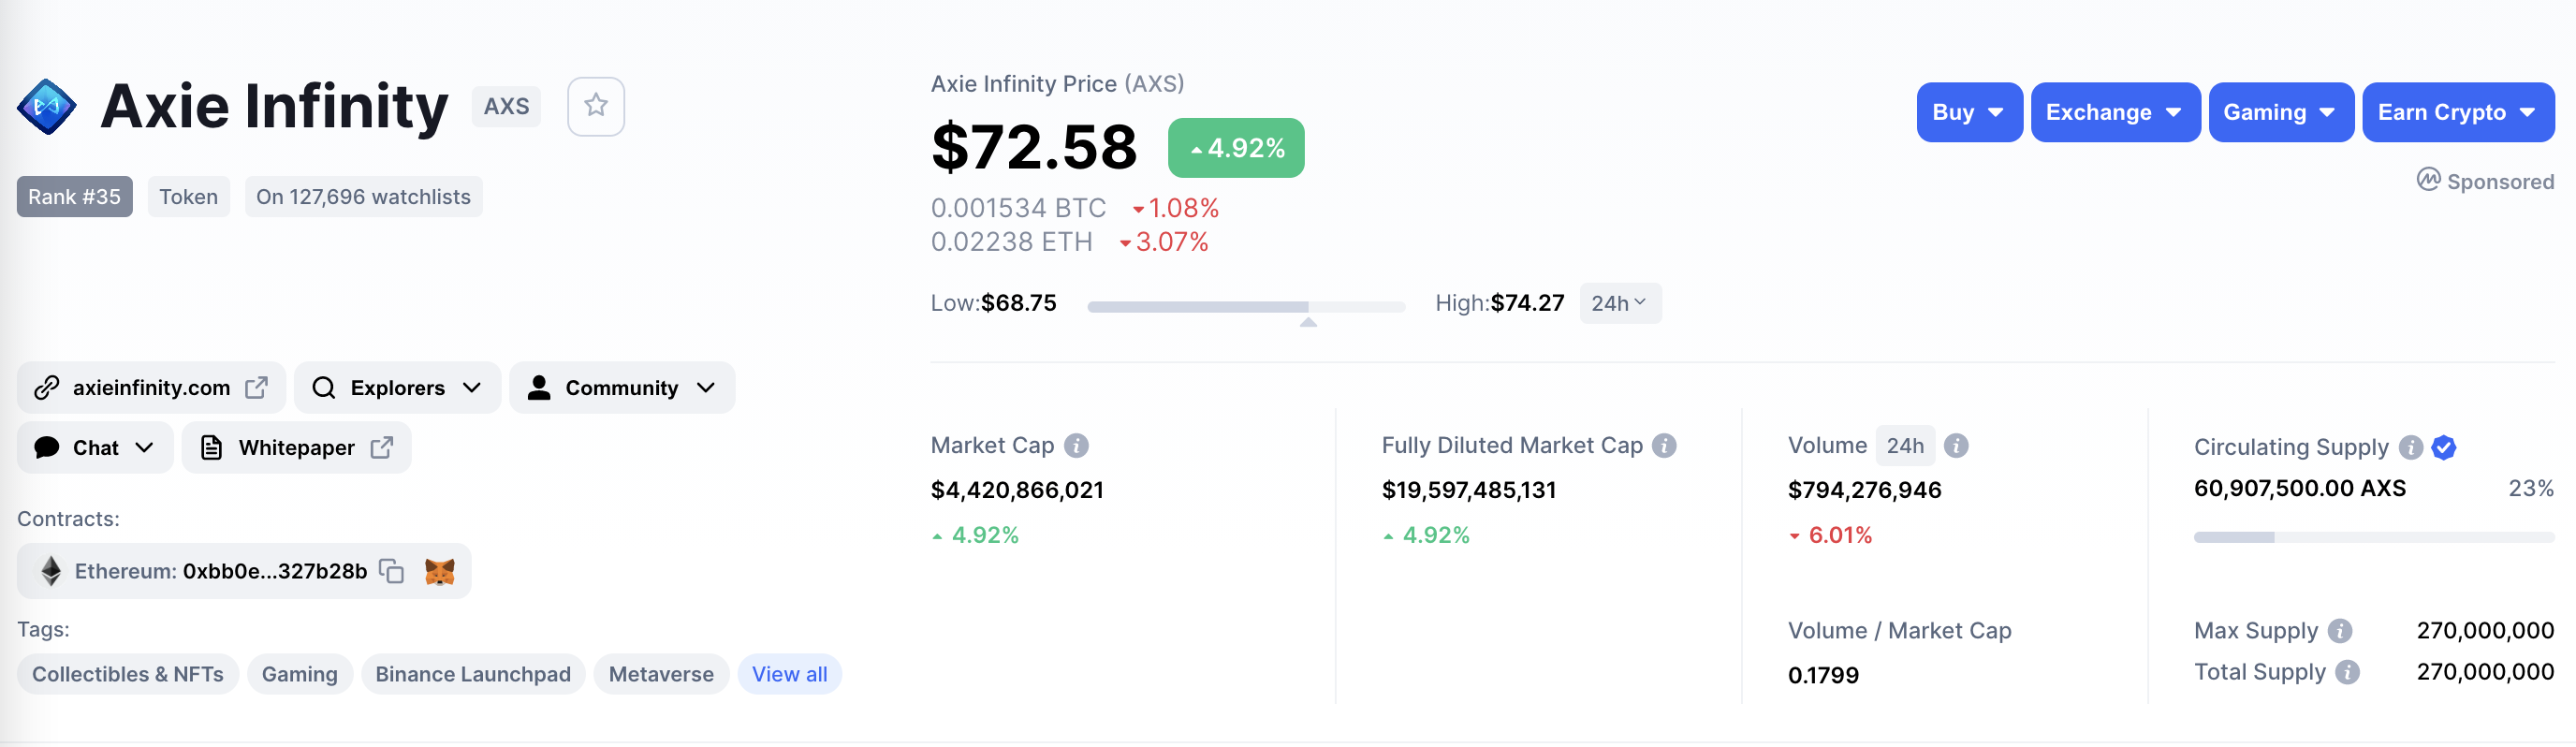The width and height of the screenshot is (2576, 747).
Task: Expand the Explorers dropdown
Action: tap(397, 388)
